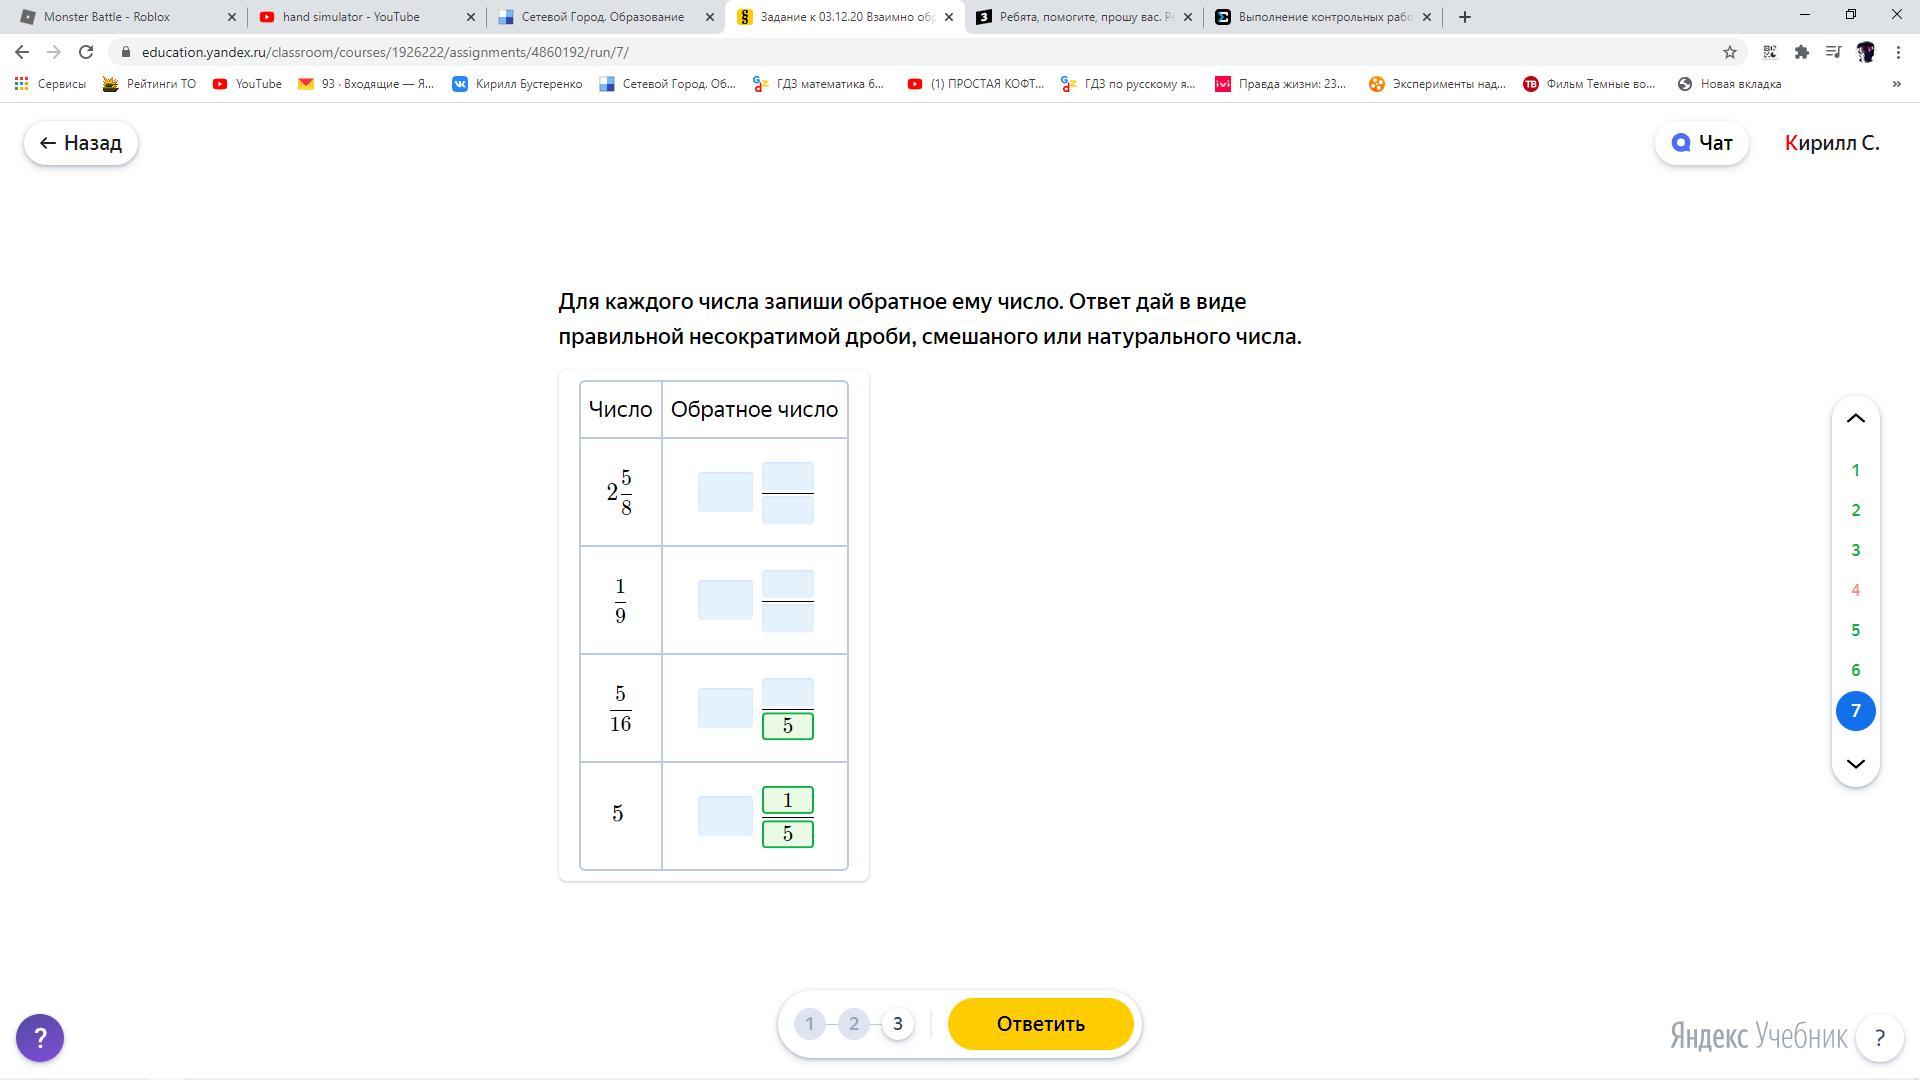
Task: Open Chrome three-dot menu
Action: pyautogui.click(x=1898, y=52)
